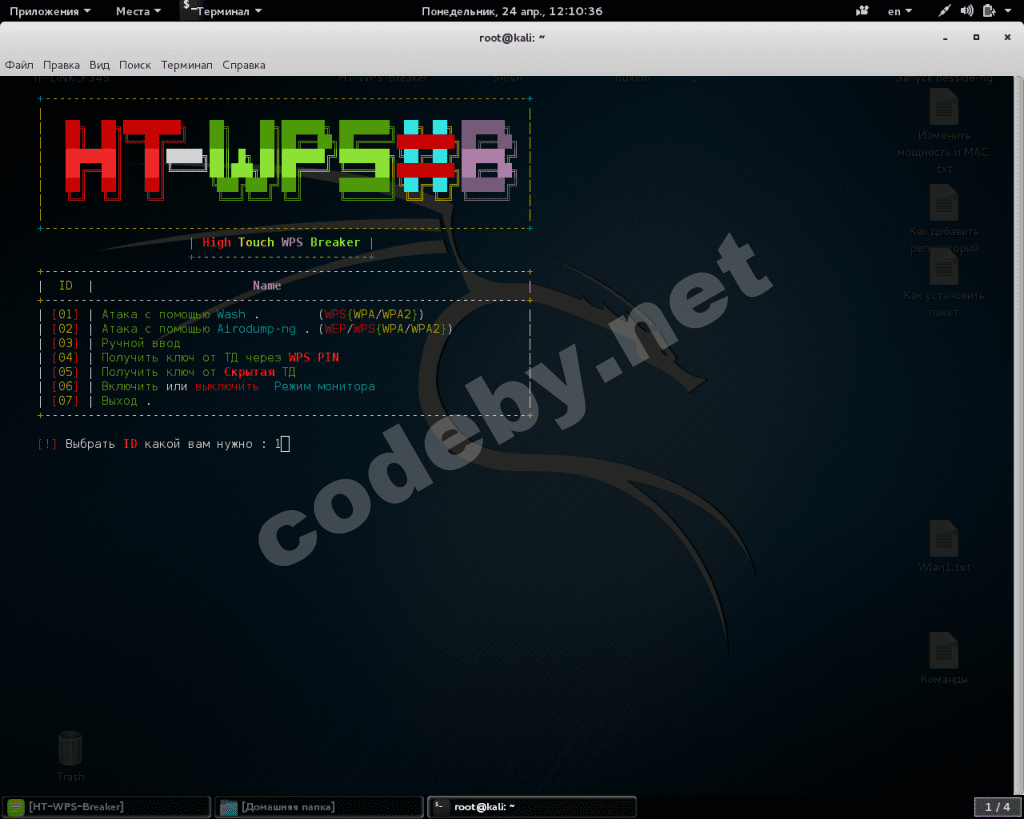Click the High Touch WPS Breaker subtitle text
1024x819 pixels.
(281, 242)
